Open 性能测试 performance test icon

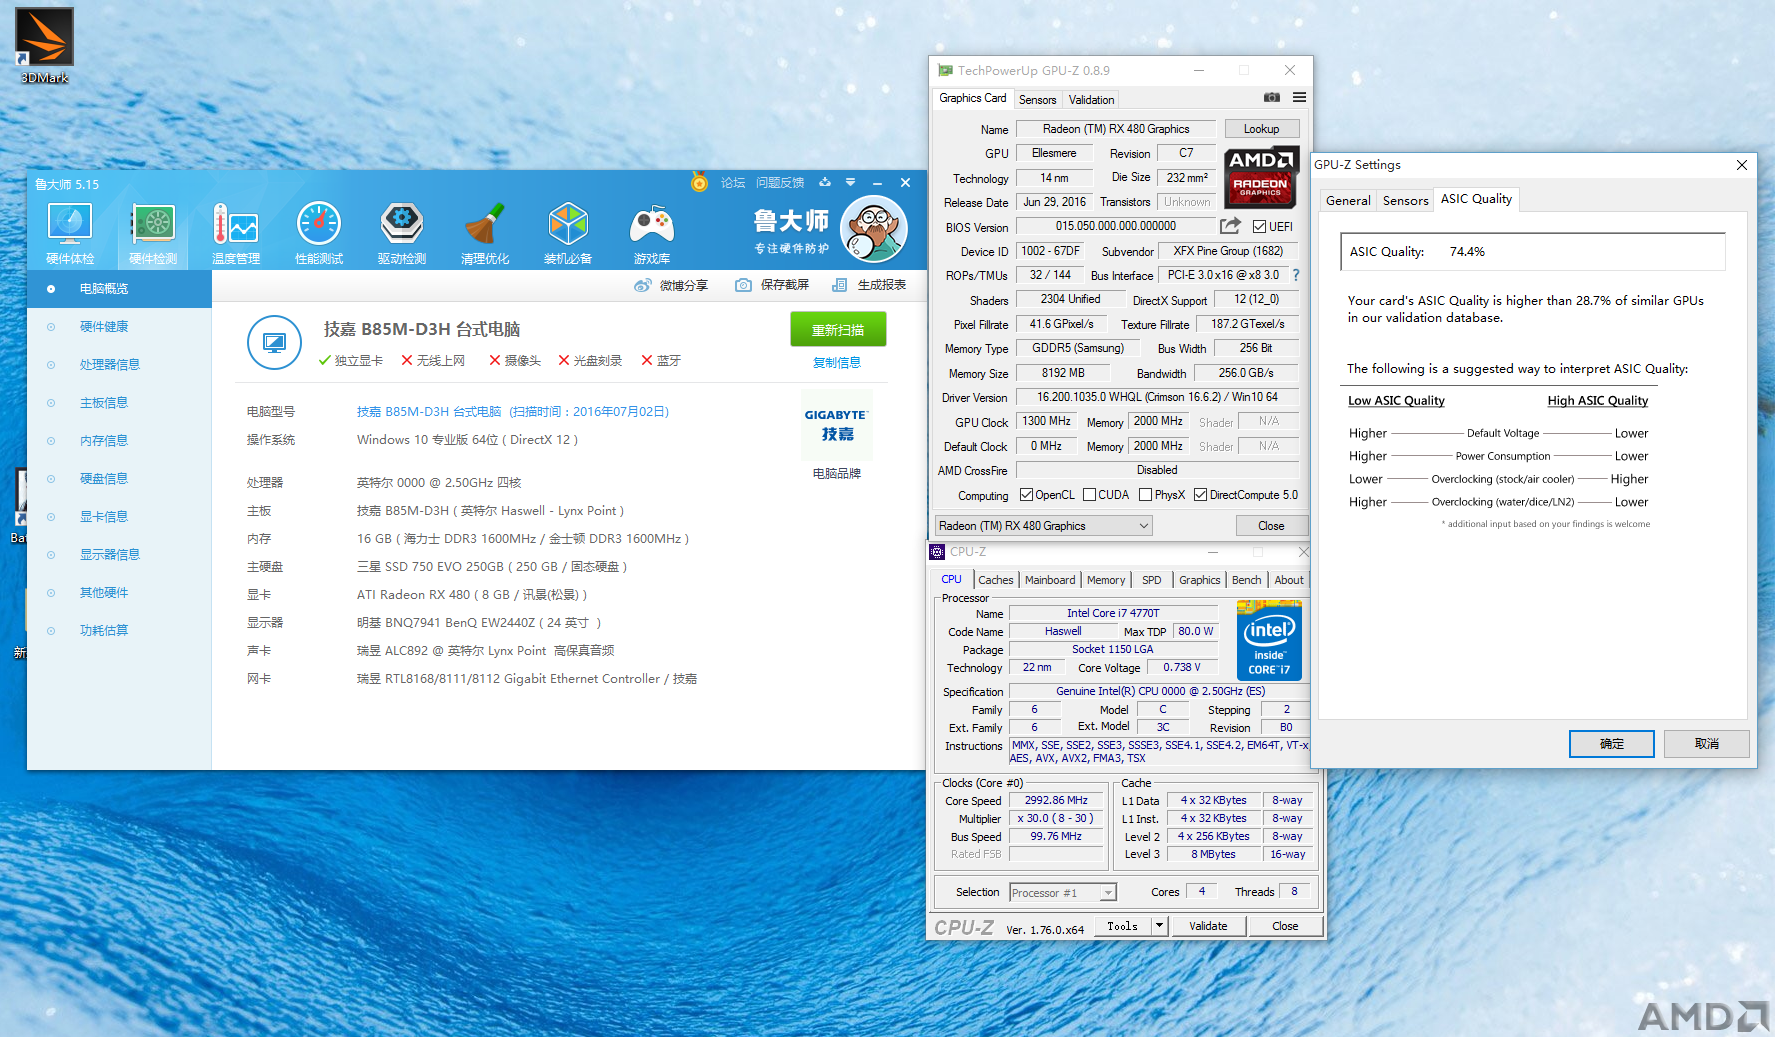click(x=319, y=233)
